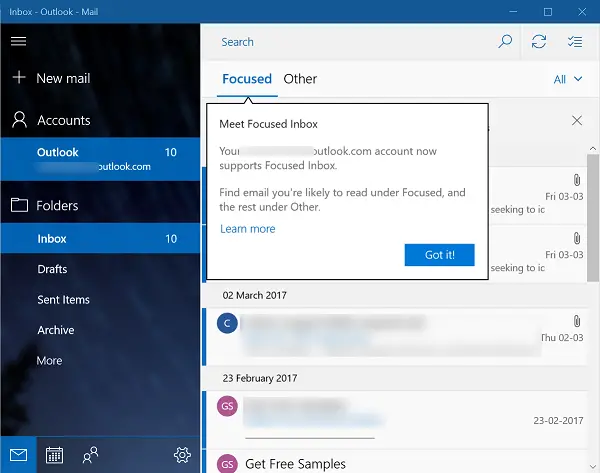Viewport: 600px width, 473px height.
Task: Enter selection mode via checklist icon
Action: 575,41
